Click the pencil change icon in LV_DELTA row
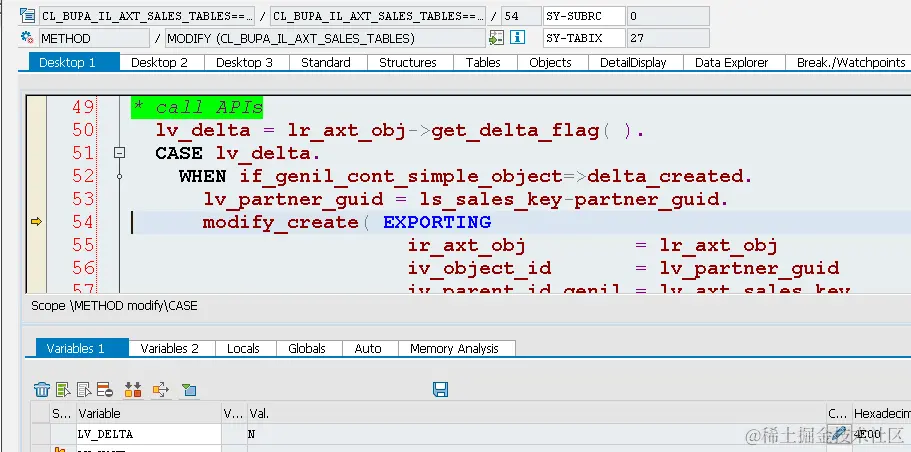911x452 pixels. click(838, 433)
